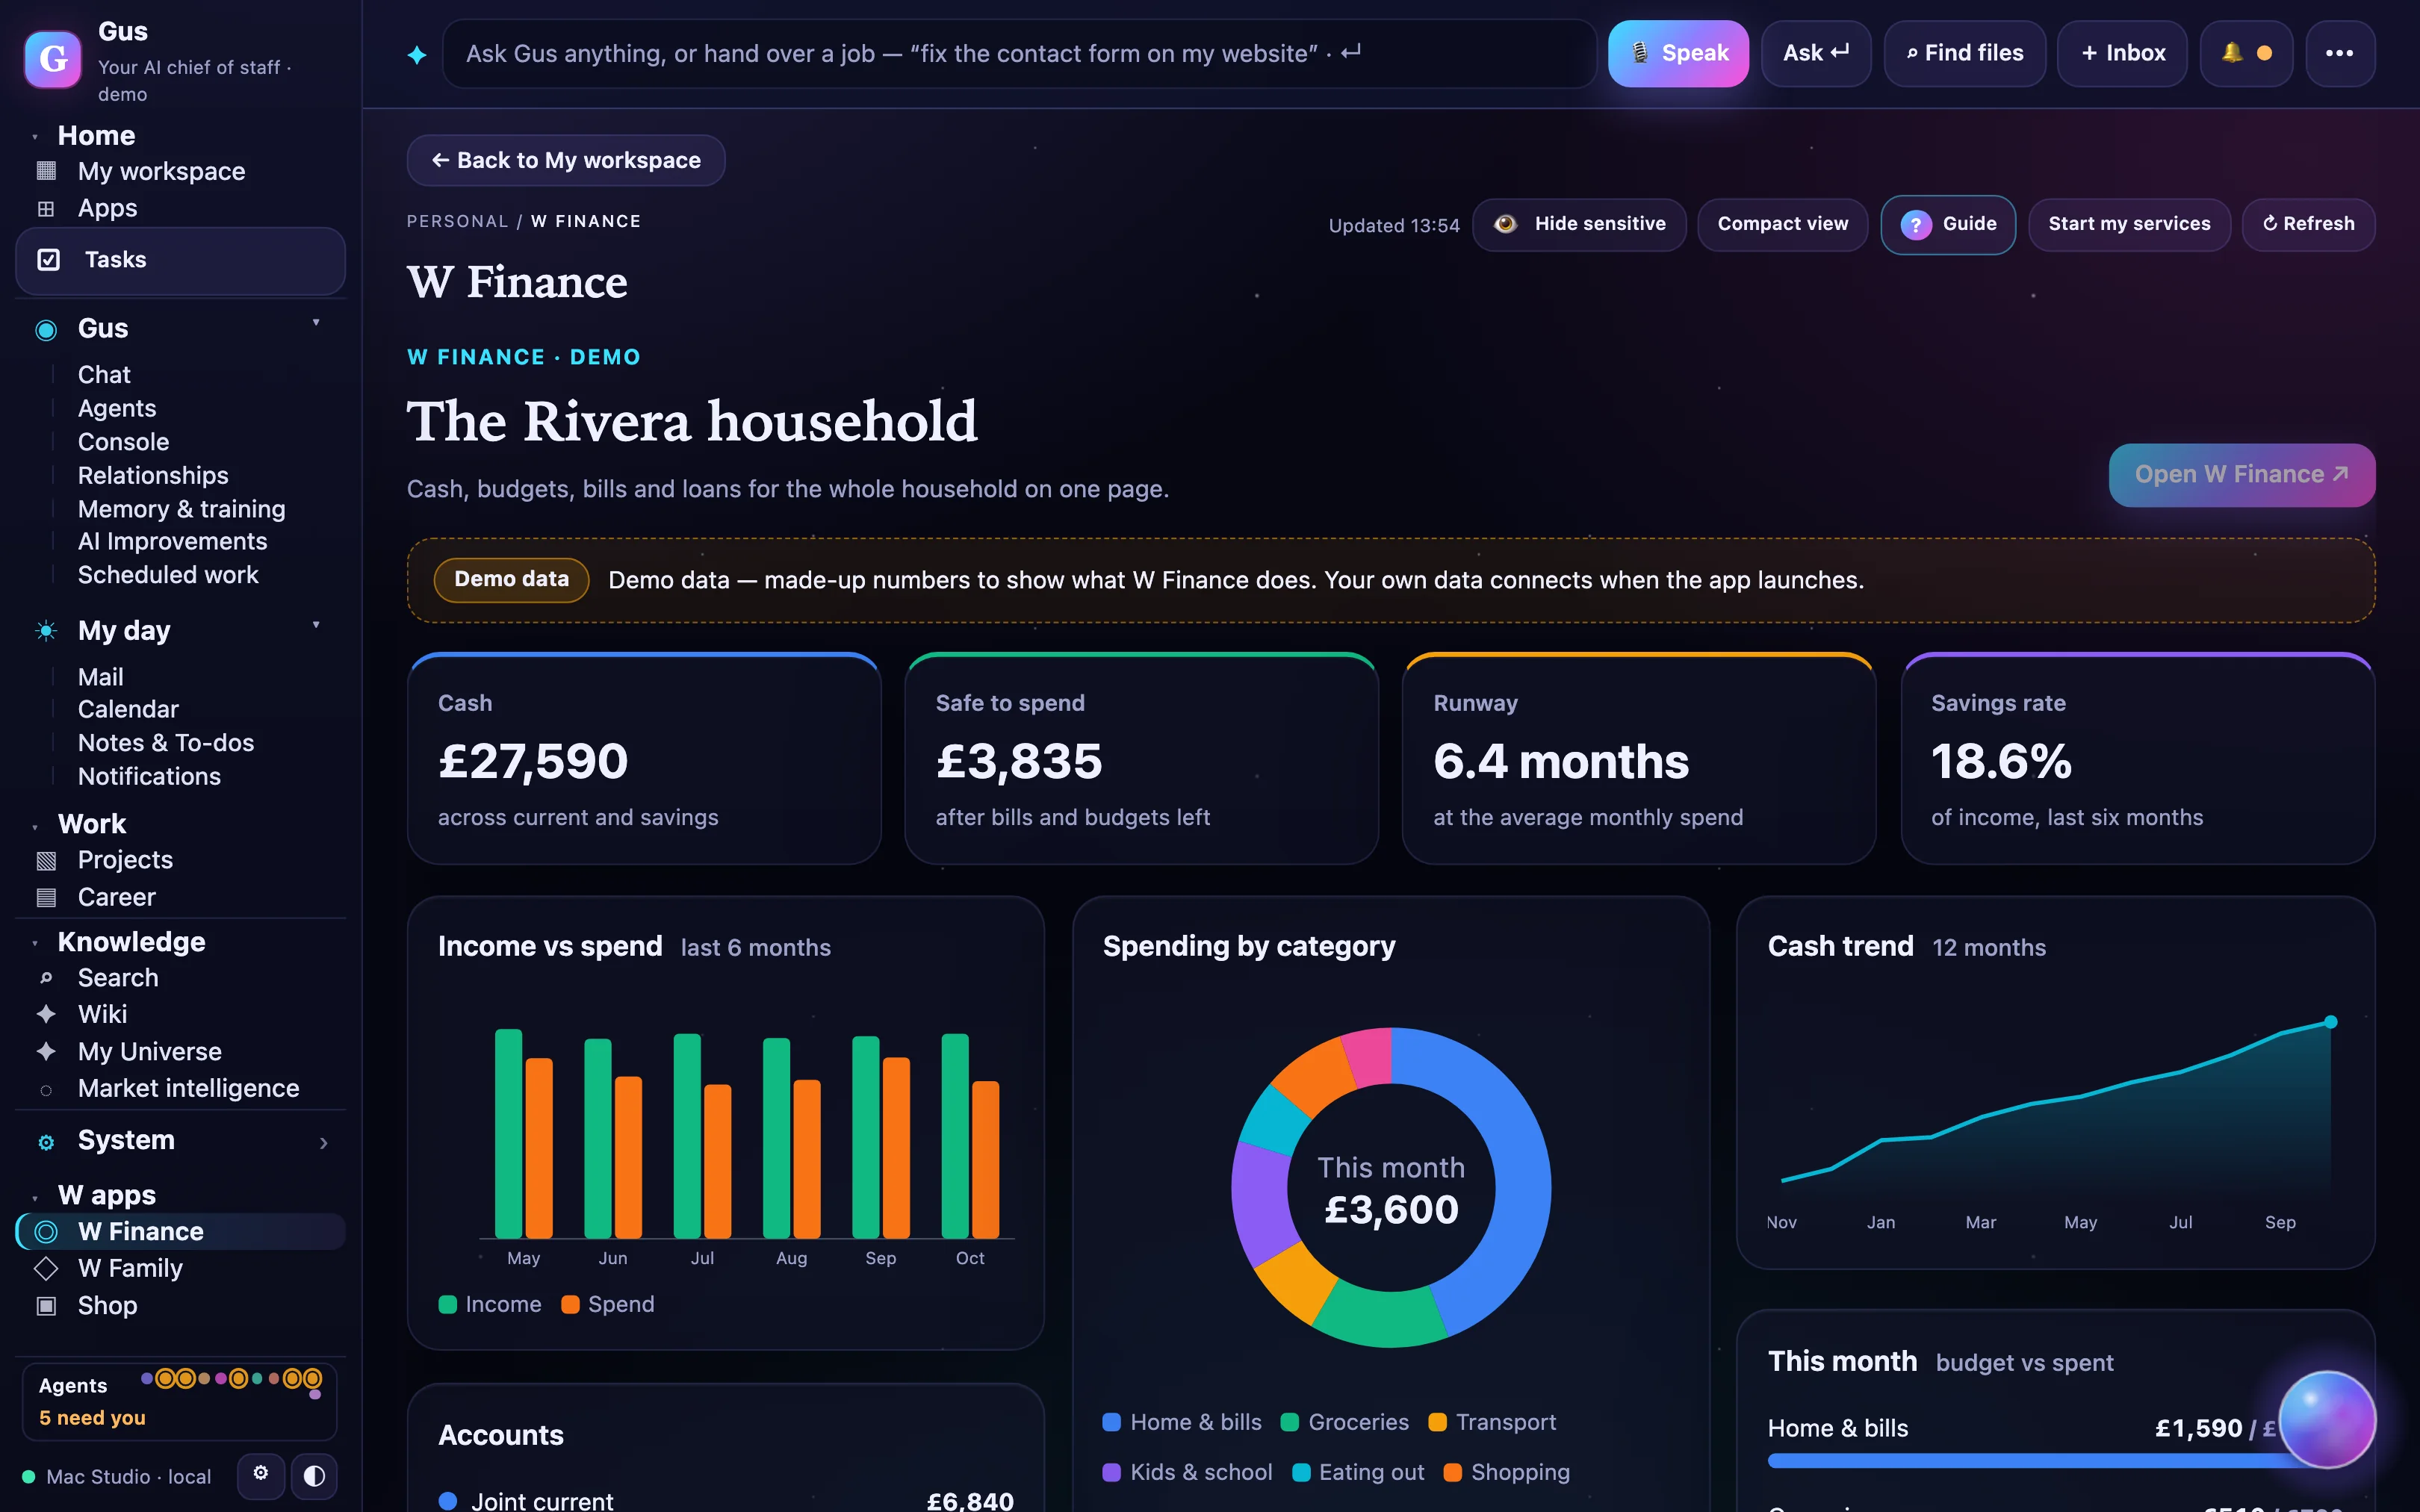Click the sparkle icon beside the ask field
This screenshot has width=2420, height=1512.
417,55
